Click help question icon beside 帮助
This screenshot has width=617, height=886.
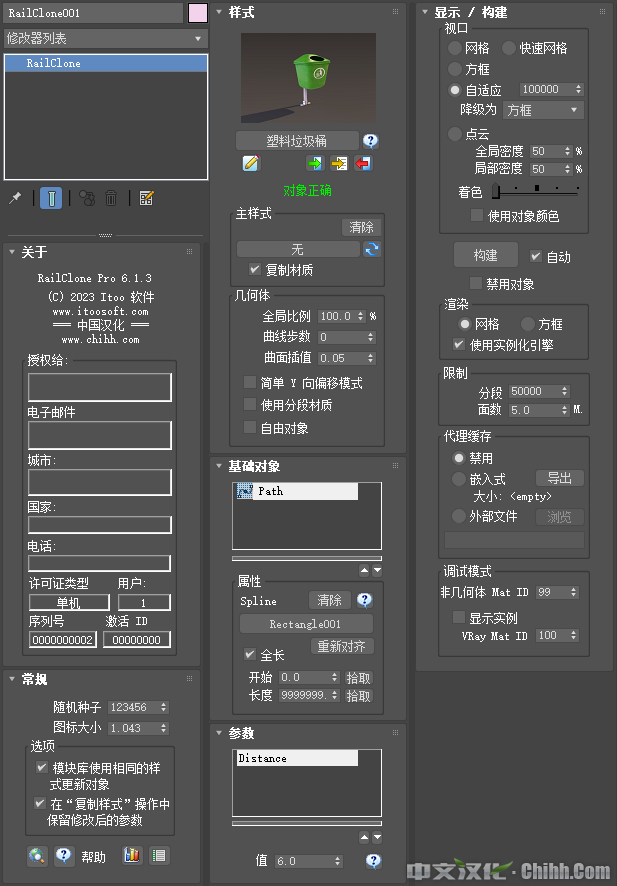coord(64,856)
